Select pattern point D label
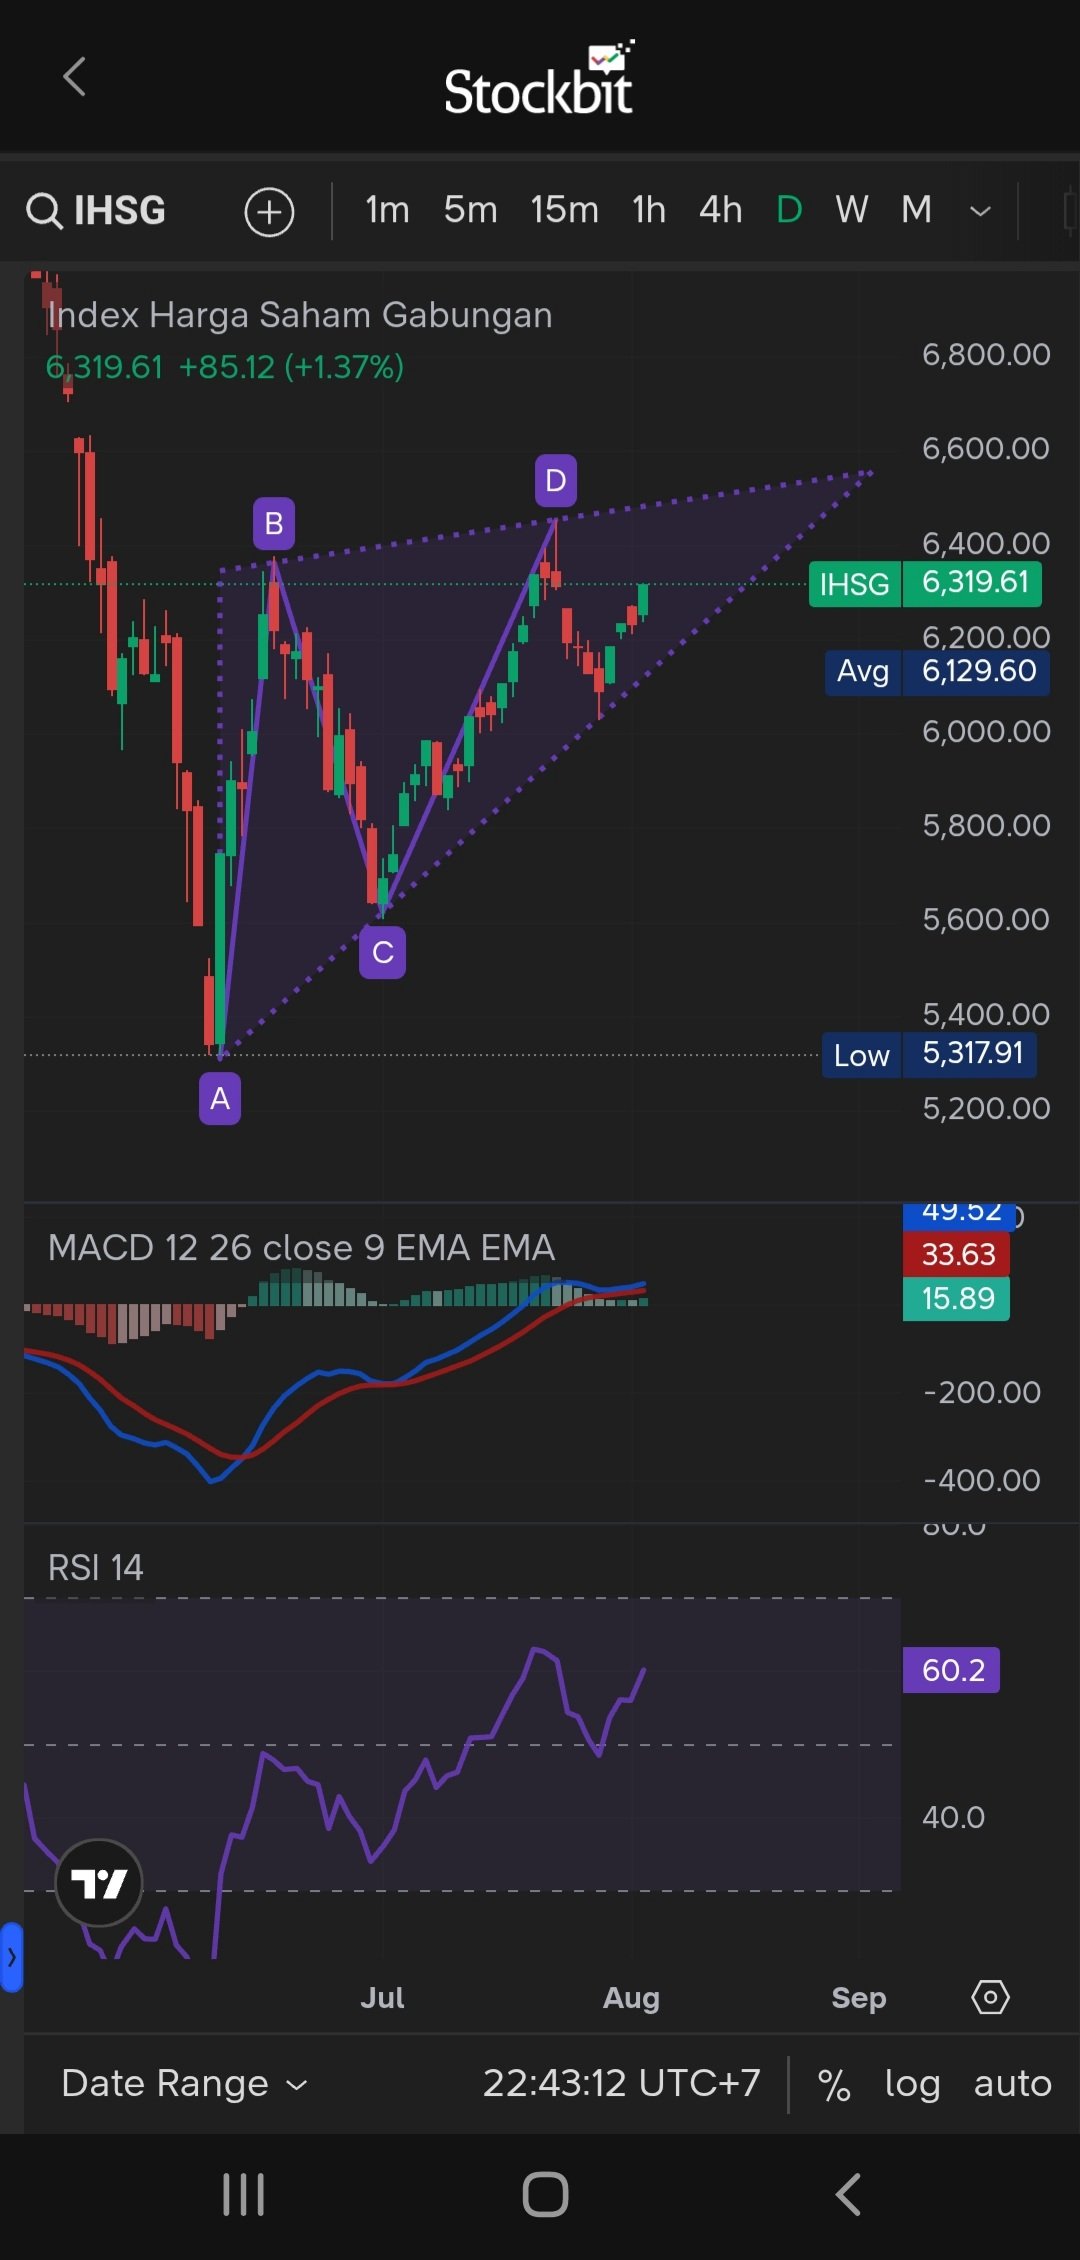Viewport: 1080px width, 2260px height. (x=555, y=480)
